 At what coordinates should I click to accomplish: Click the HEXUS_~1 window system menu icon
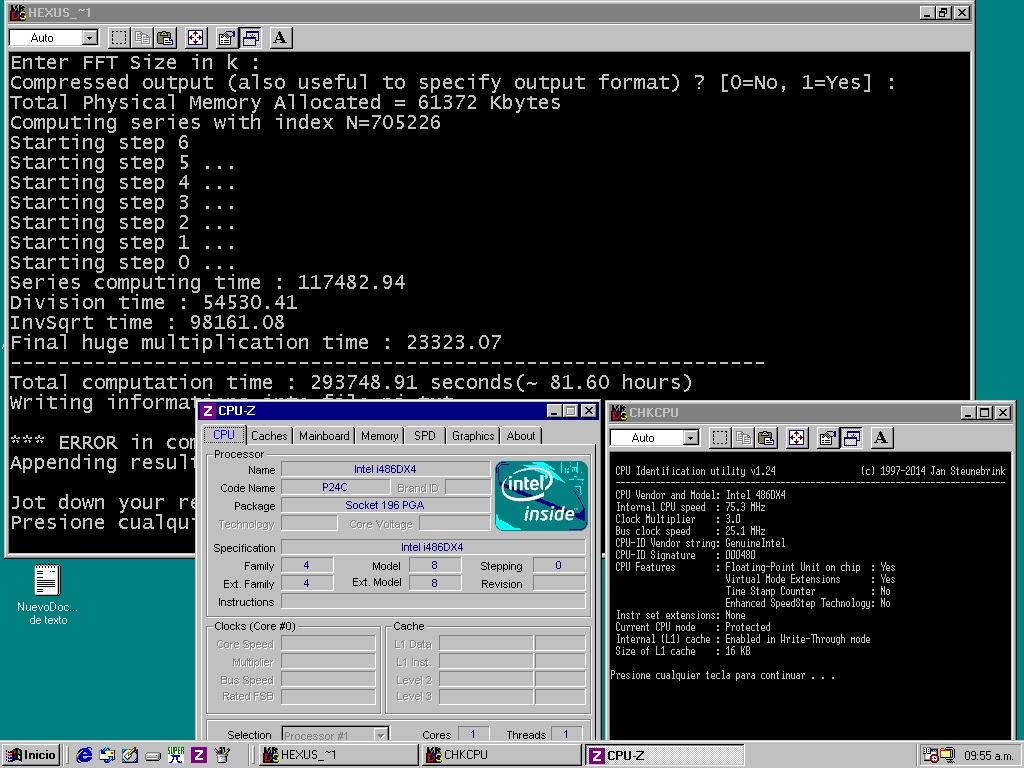(18, 12)
